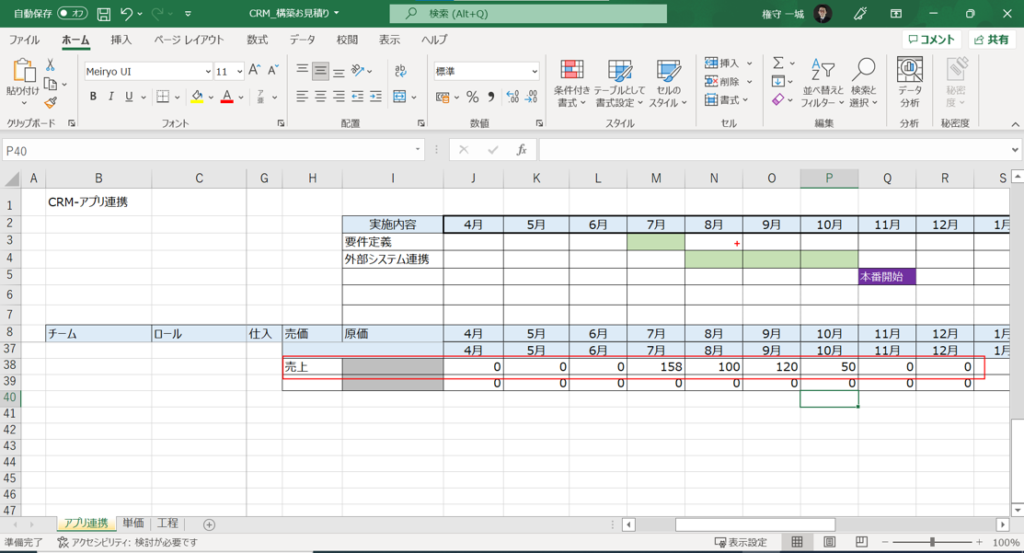Screen dimensions: 1024x553
Task: Open the font size 11 dropdown
Action: click(x=240, y=71)
